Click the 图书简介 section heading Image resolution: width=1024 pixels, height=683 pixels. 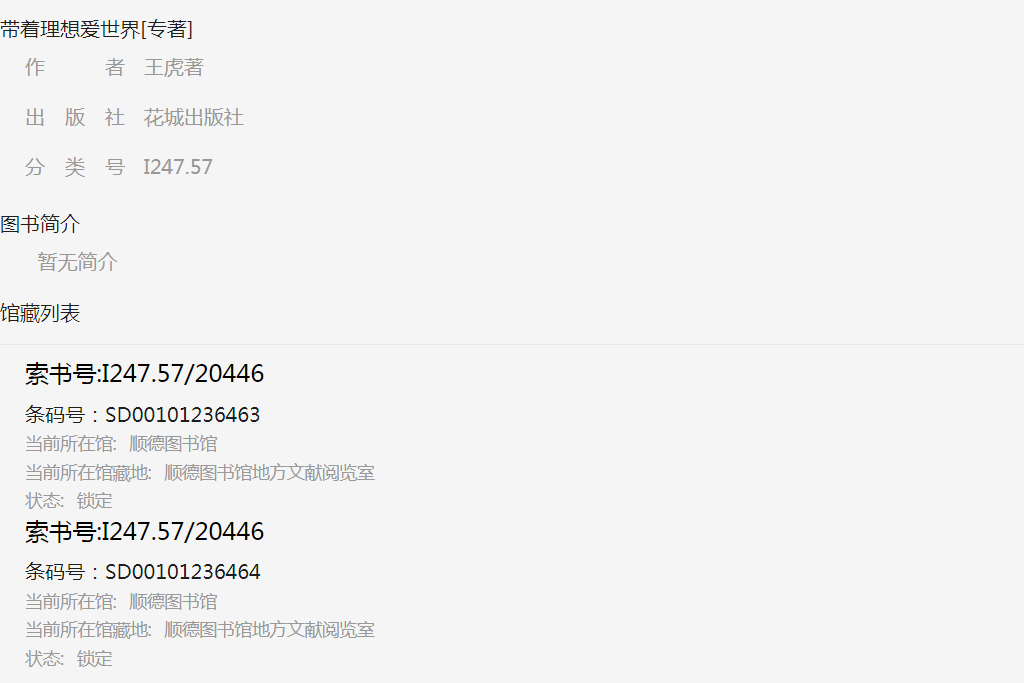[40, 224]
